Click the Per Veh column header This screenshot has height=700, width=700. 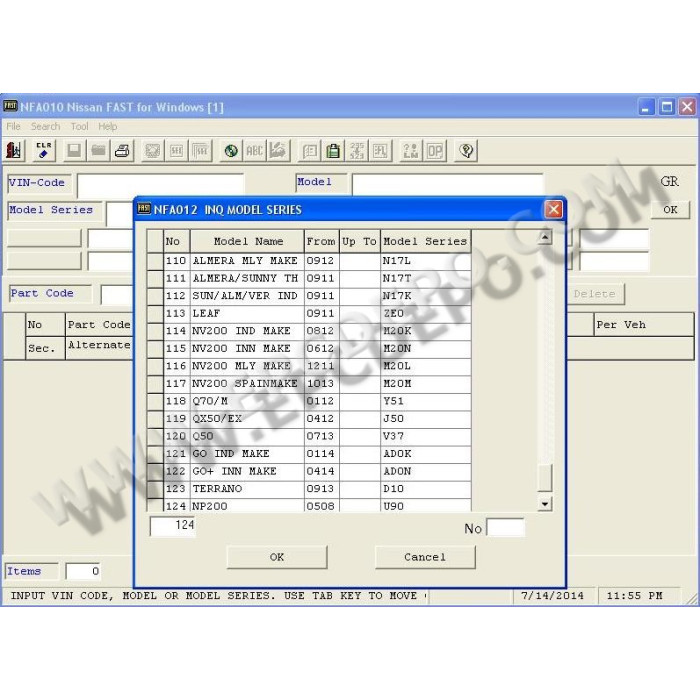click(x=644, y=325)
